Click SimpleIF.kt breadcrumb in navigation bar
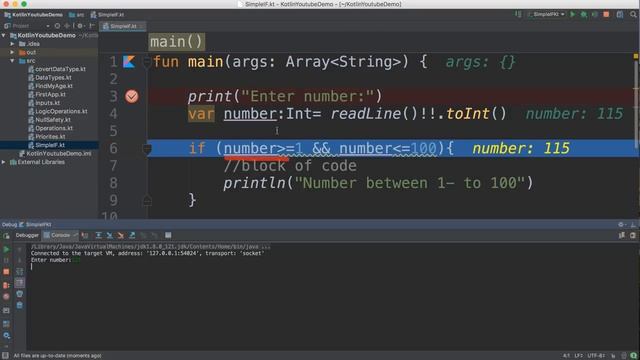640x360 pixels. 107,15
